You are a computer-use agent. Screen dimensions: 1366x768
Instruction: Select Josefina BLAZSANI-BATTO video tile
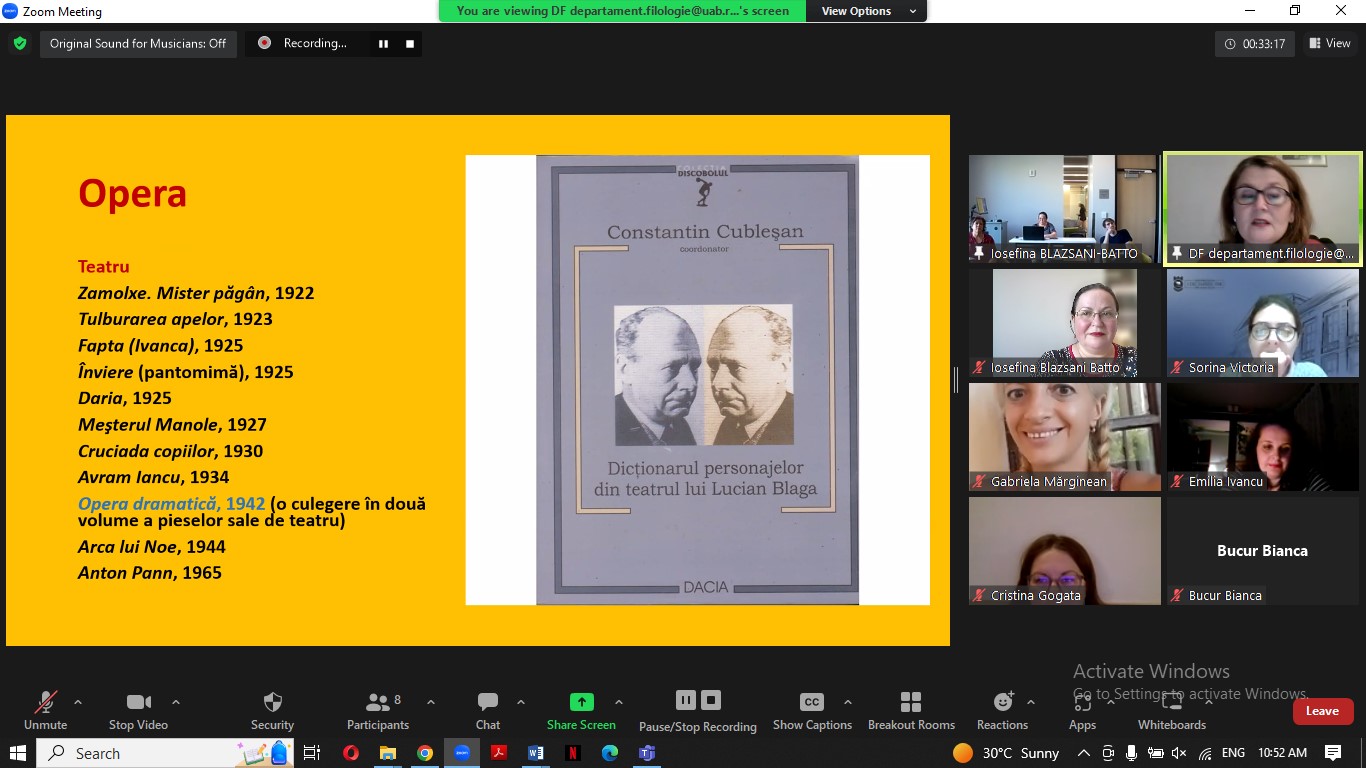(x=1064, y=209)
